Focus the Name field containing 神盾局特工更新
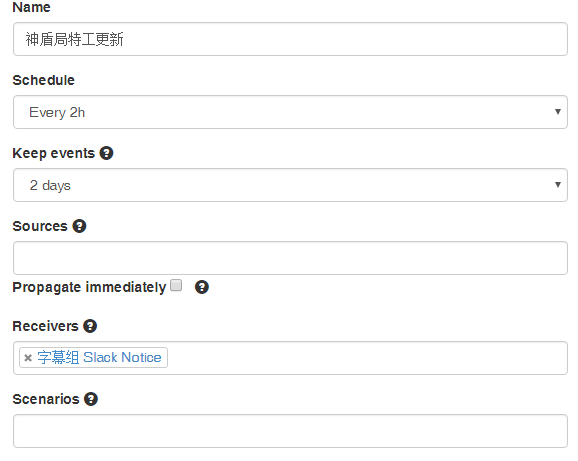Image resolution: width=578 pixels, height=461 pixels. [x=290, y=39]
